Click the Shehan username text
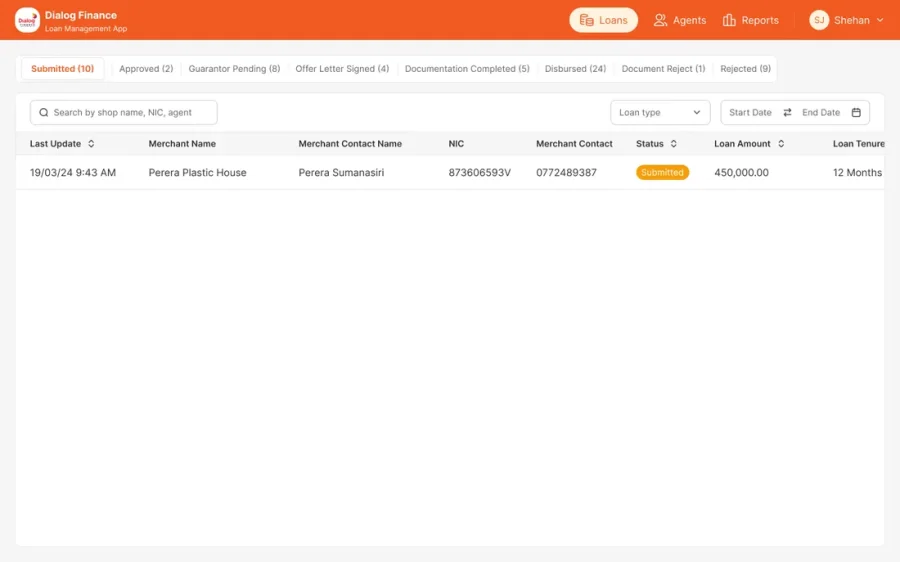 coord(851,20)
